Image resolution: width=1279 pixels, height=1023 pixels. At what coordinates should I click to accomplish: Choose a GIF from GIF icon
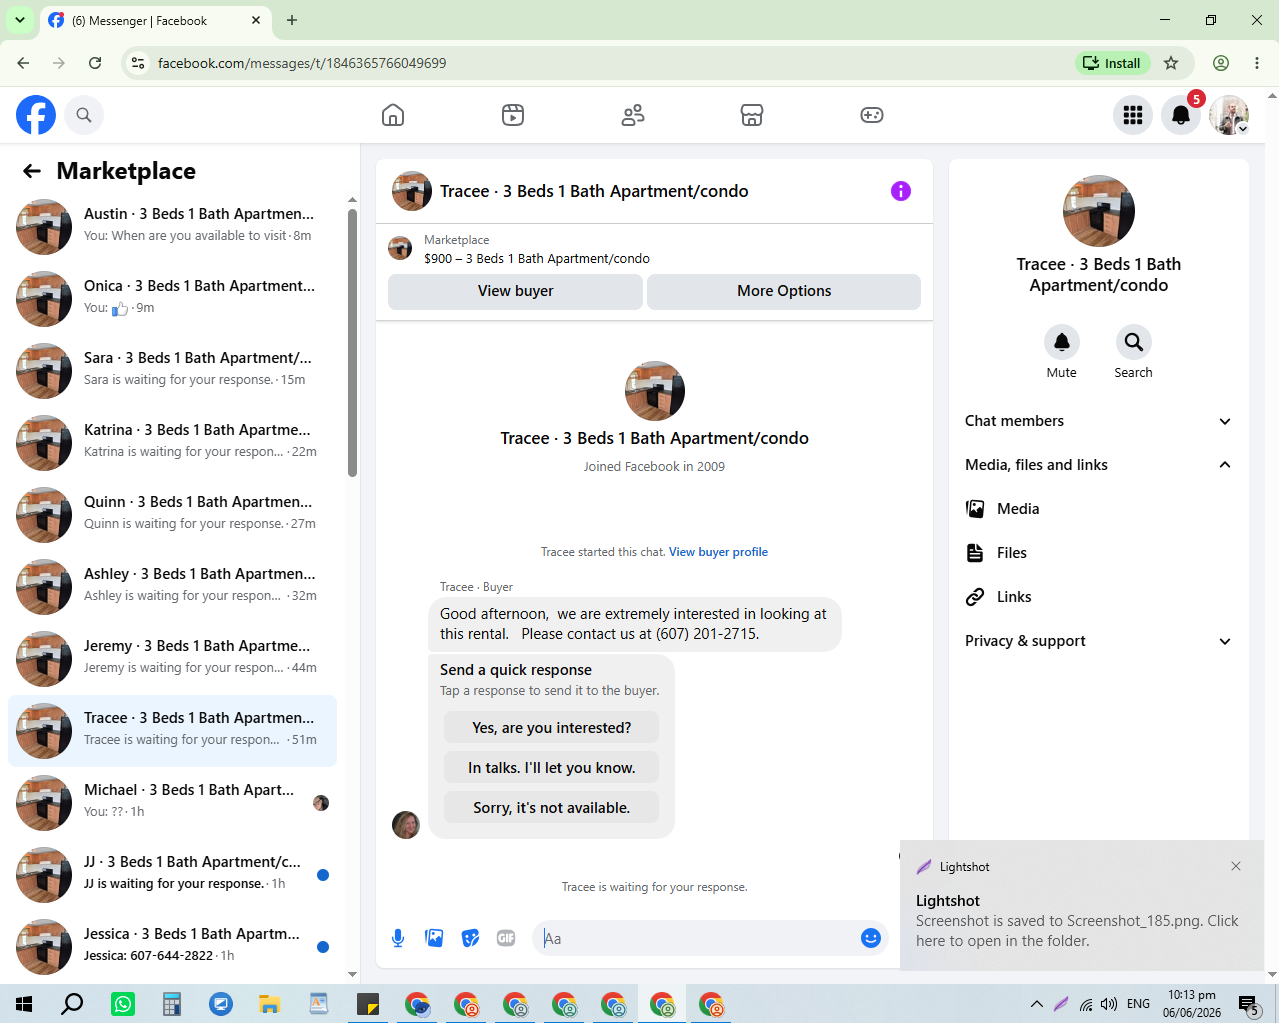506,938
